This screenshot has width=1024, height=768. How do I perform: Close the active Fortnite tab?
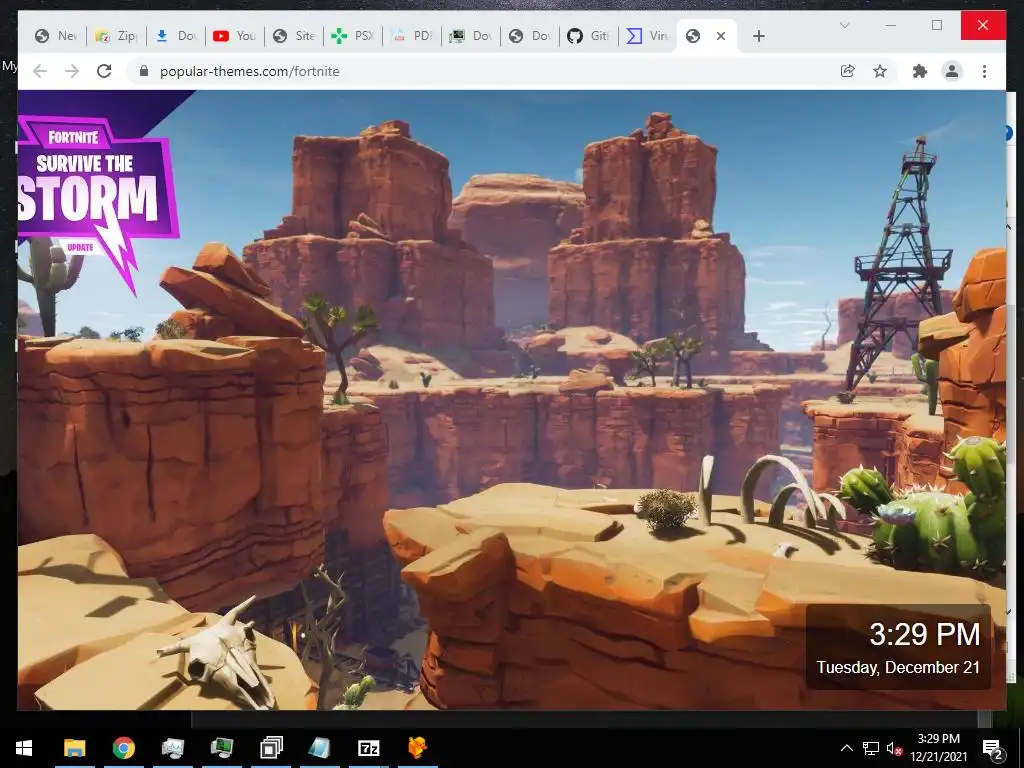(x=721, y=36)
